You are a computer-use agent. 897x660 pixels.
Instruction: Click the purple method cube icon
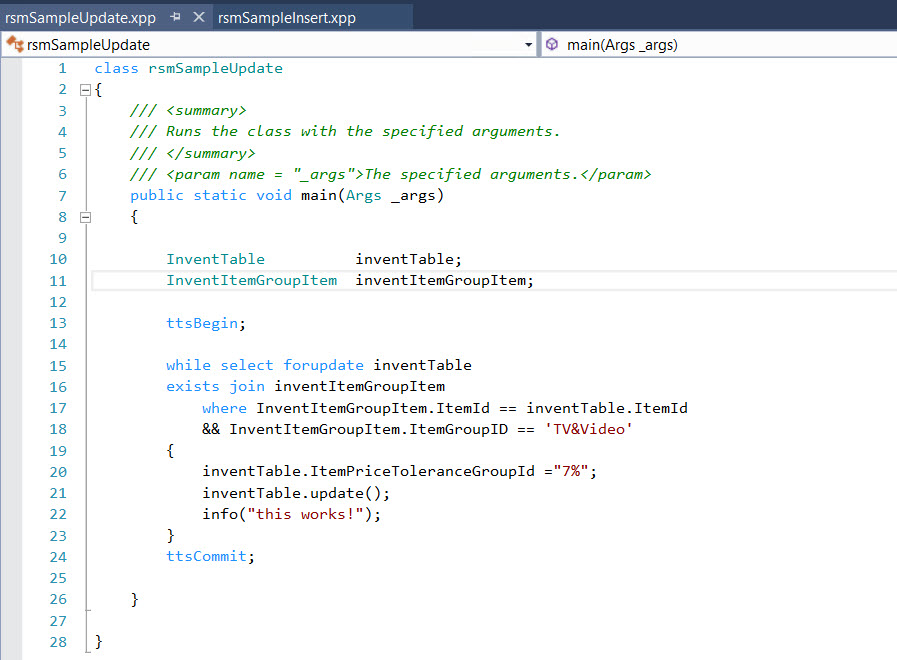[552, 45]
